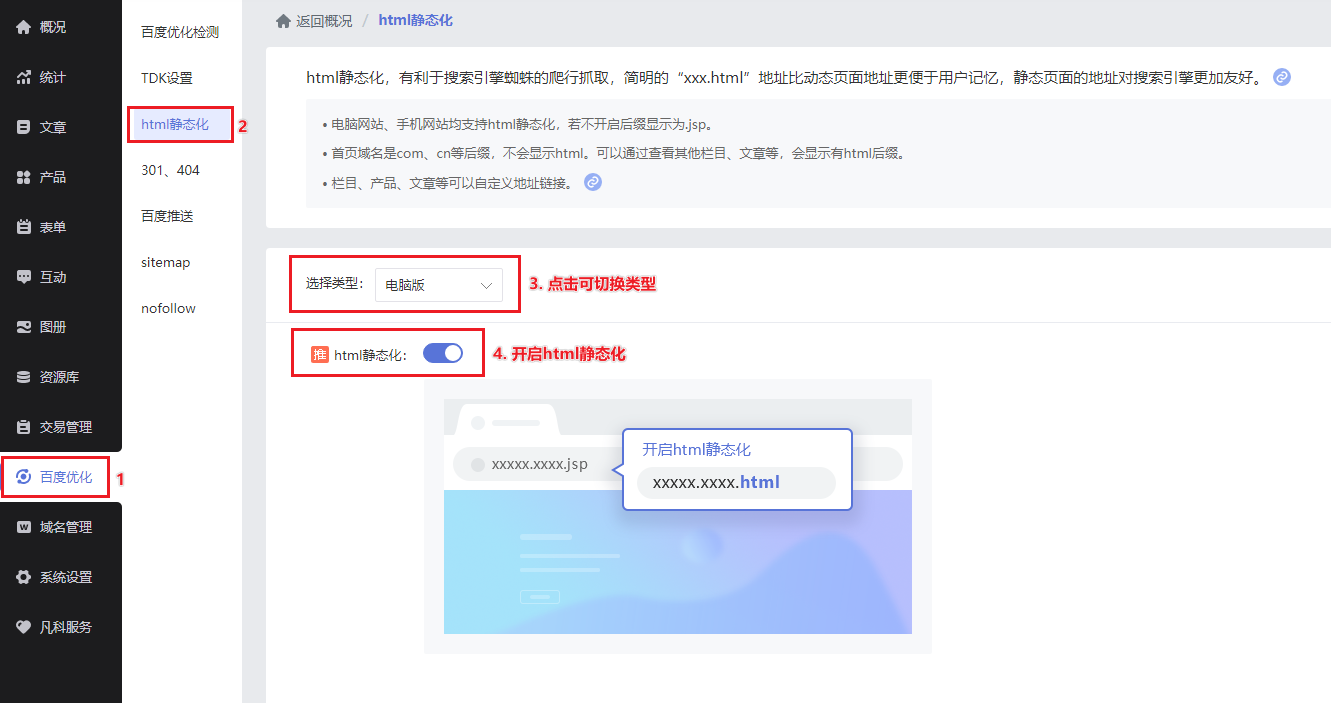Click the 资源库 database icon
Screen dimensions: 1331x703
24,377
